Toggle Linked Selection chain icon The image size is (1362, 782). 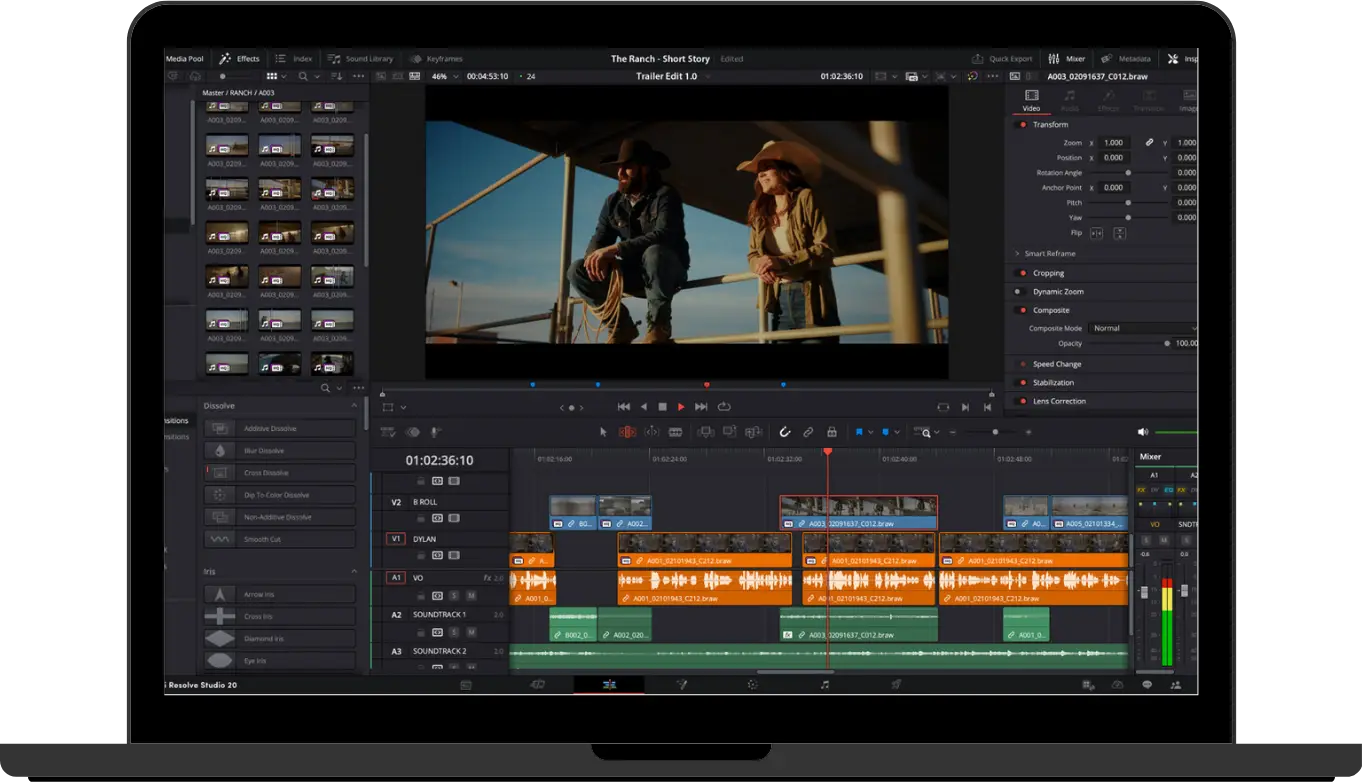808,432
